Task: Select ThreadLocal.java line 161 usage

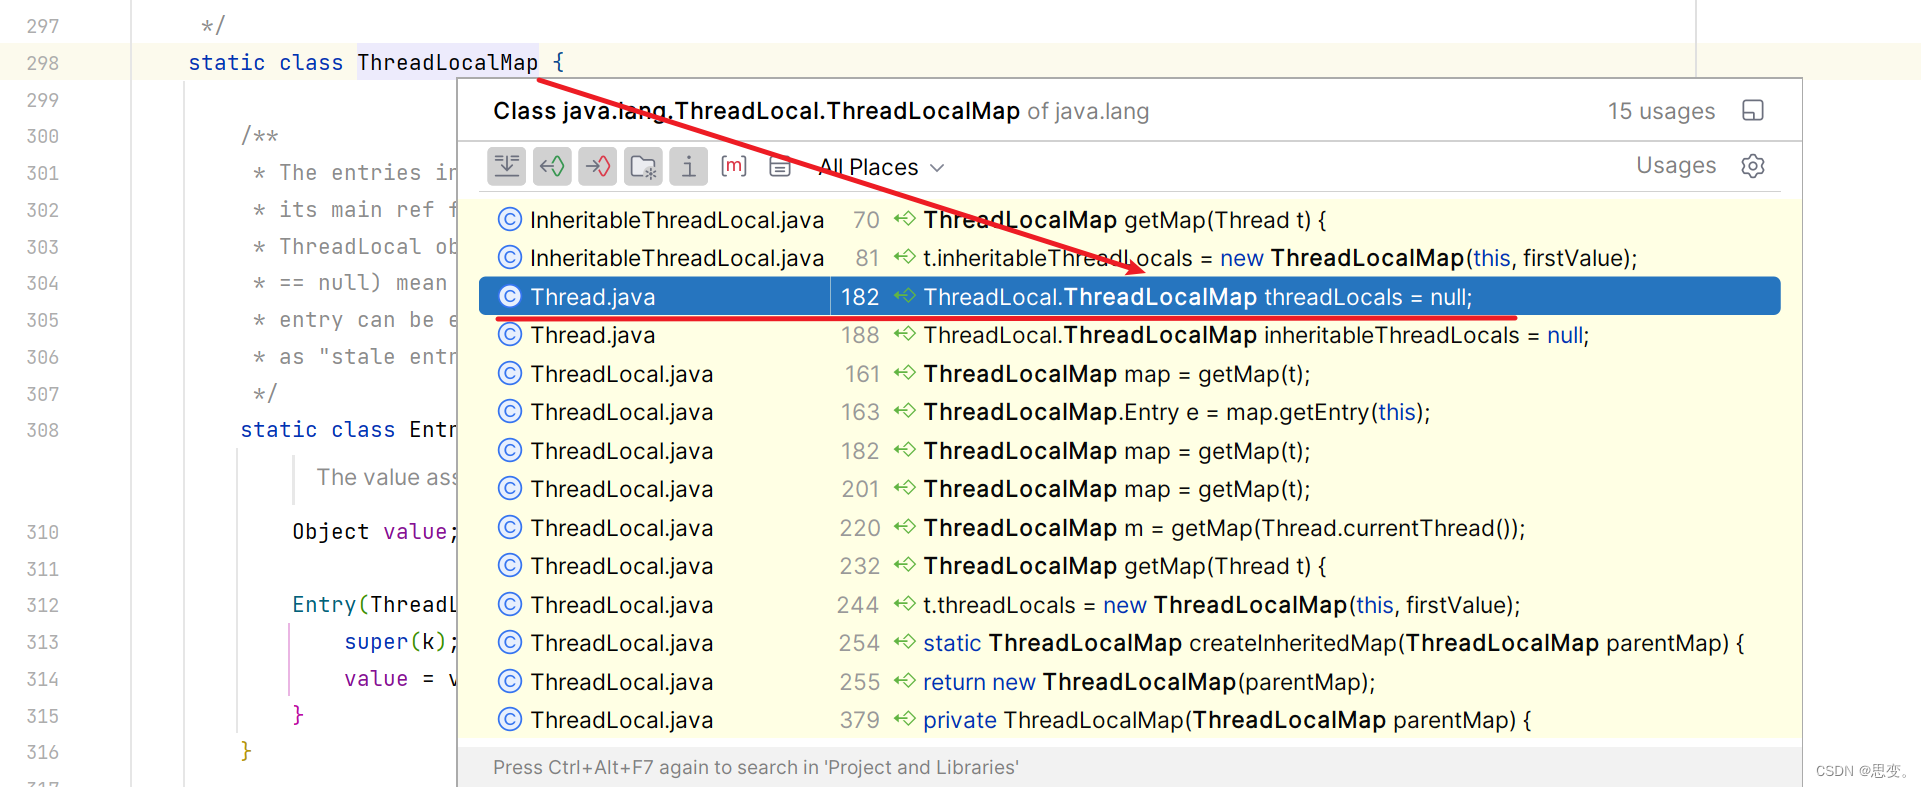Action: 1130,374
